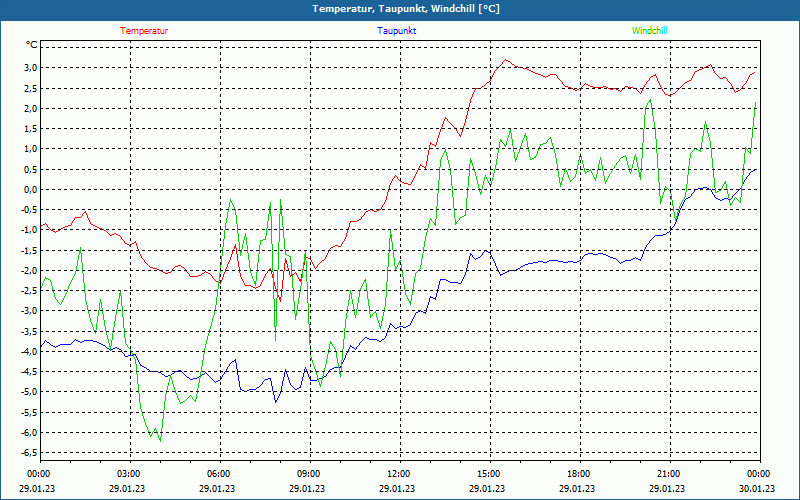Click the 30.01.23 date label
This screenshot has width=800, height=500.
[757, 488]
